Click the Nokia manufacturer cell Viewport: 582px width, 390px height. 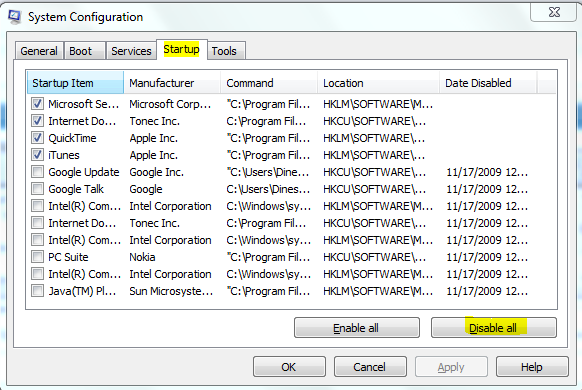pos(142,257)
